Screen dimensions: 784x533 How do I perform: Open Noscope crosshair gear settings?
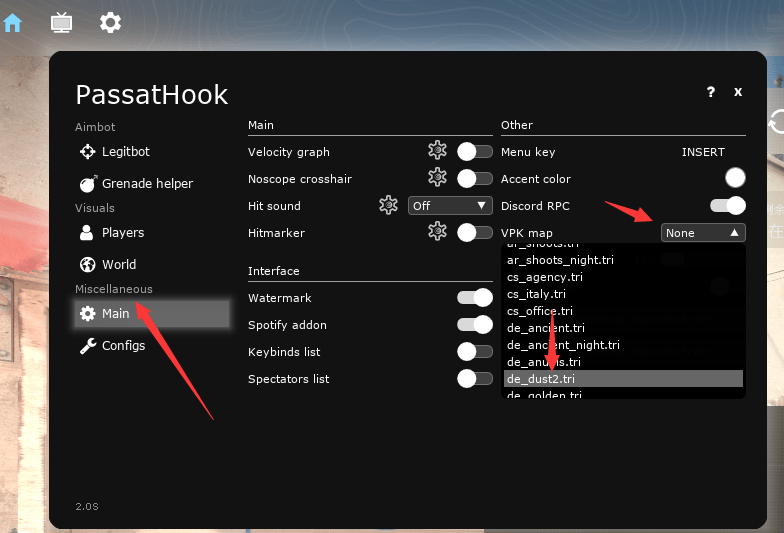point(437,178)
